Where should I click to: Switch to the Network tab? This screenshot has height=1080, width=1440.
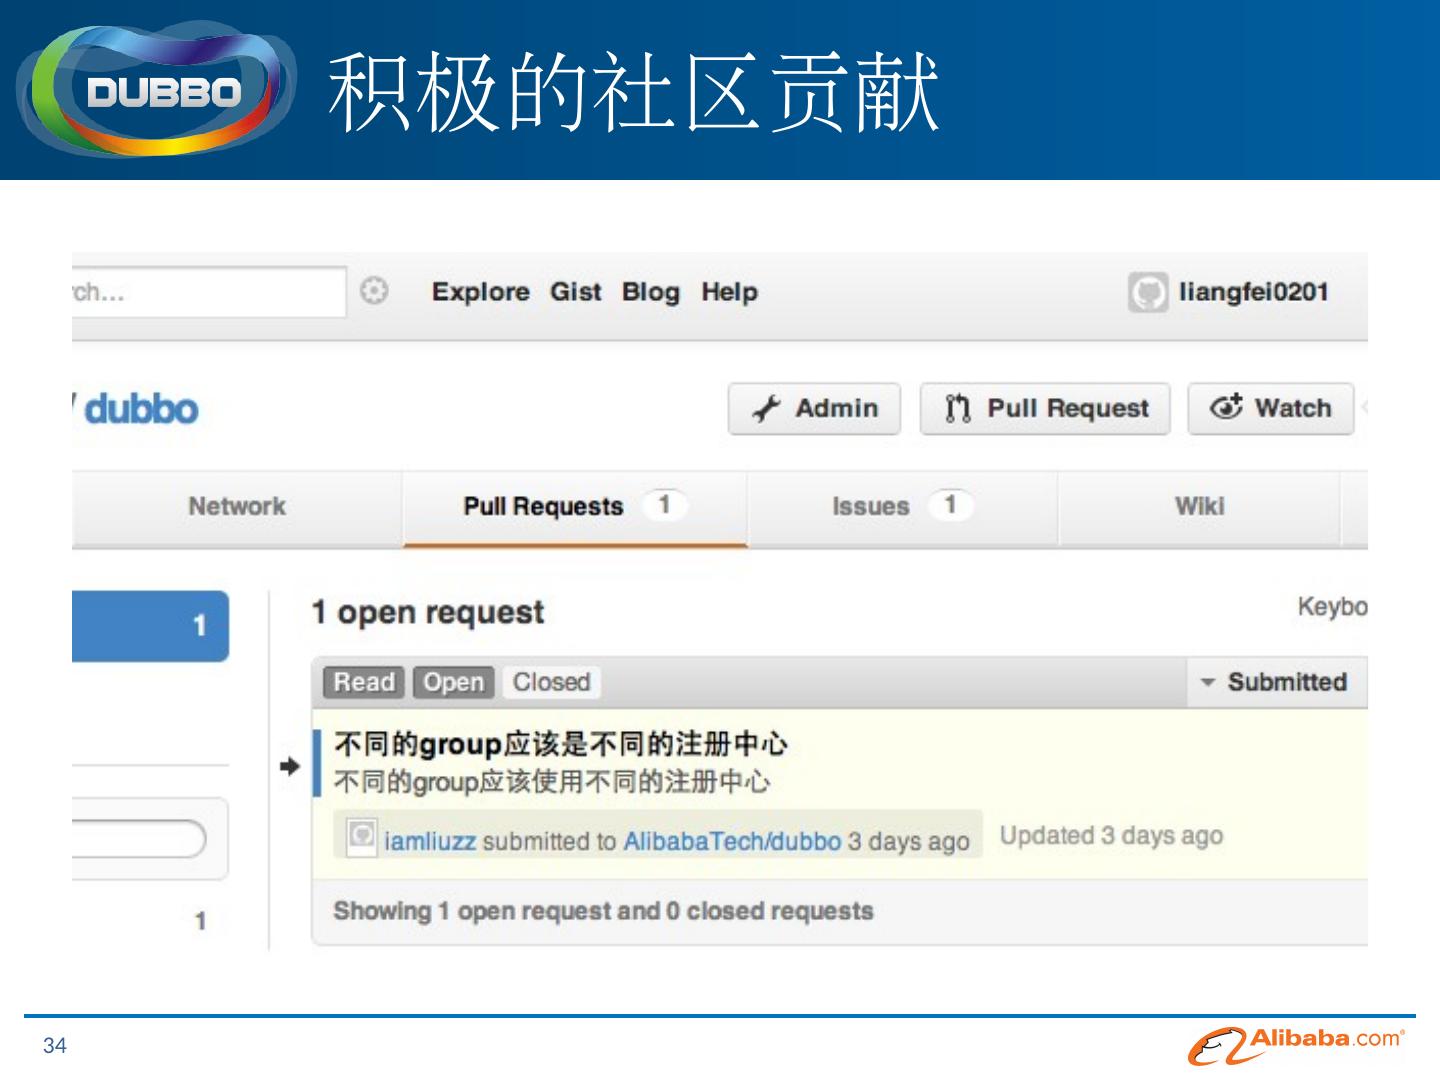237,506
